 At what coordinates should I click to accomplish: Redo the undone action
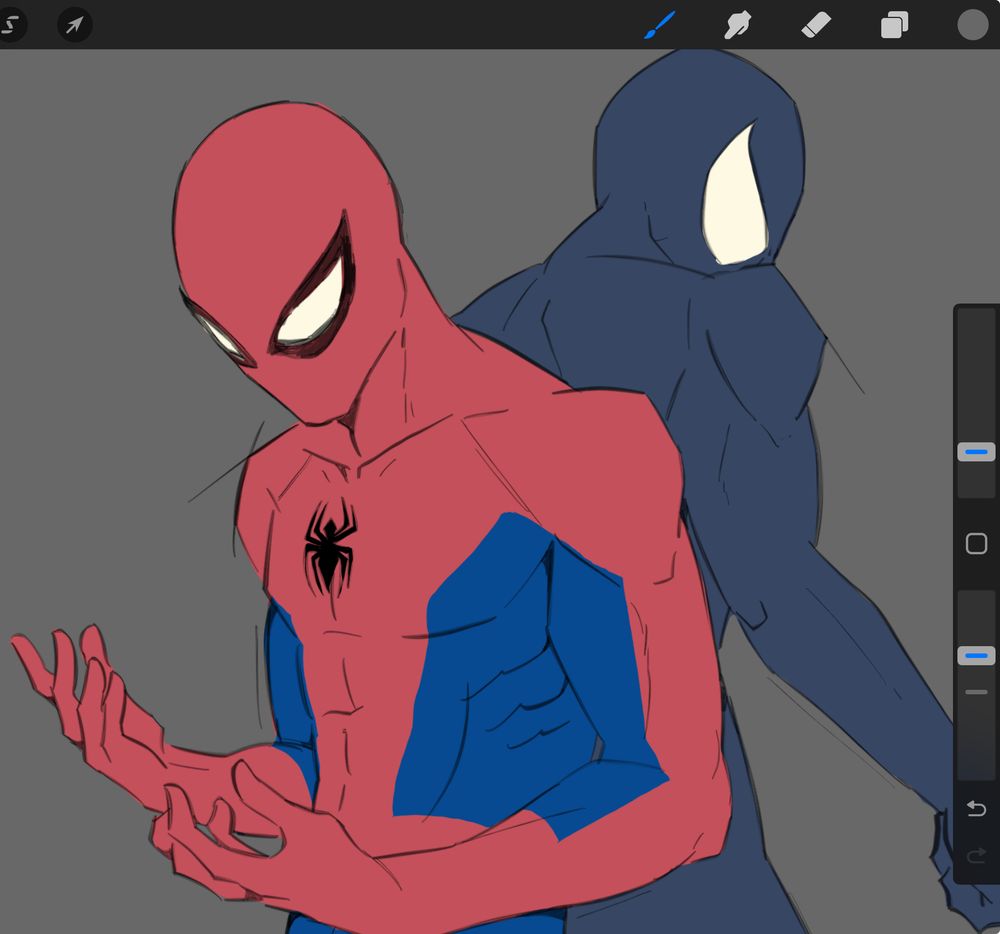point(976,855)
